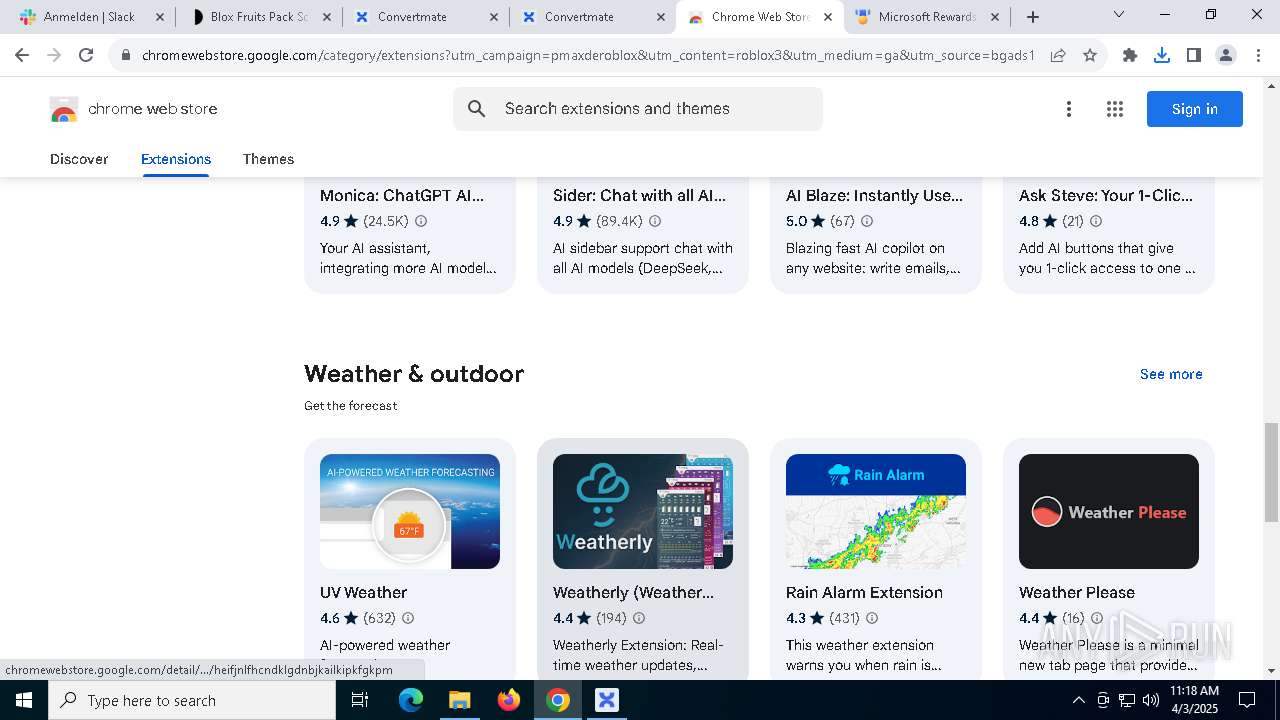Viewport: 1280px width, 720px height.
Task: Click the address bar URL
Action: (588, 55)
